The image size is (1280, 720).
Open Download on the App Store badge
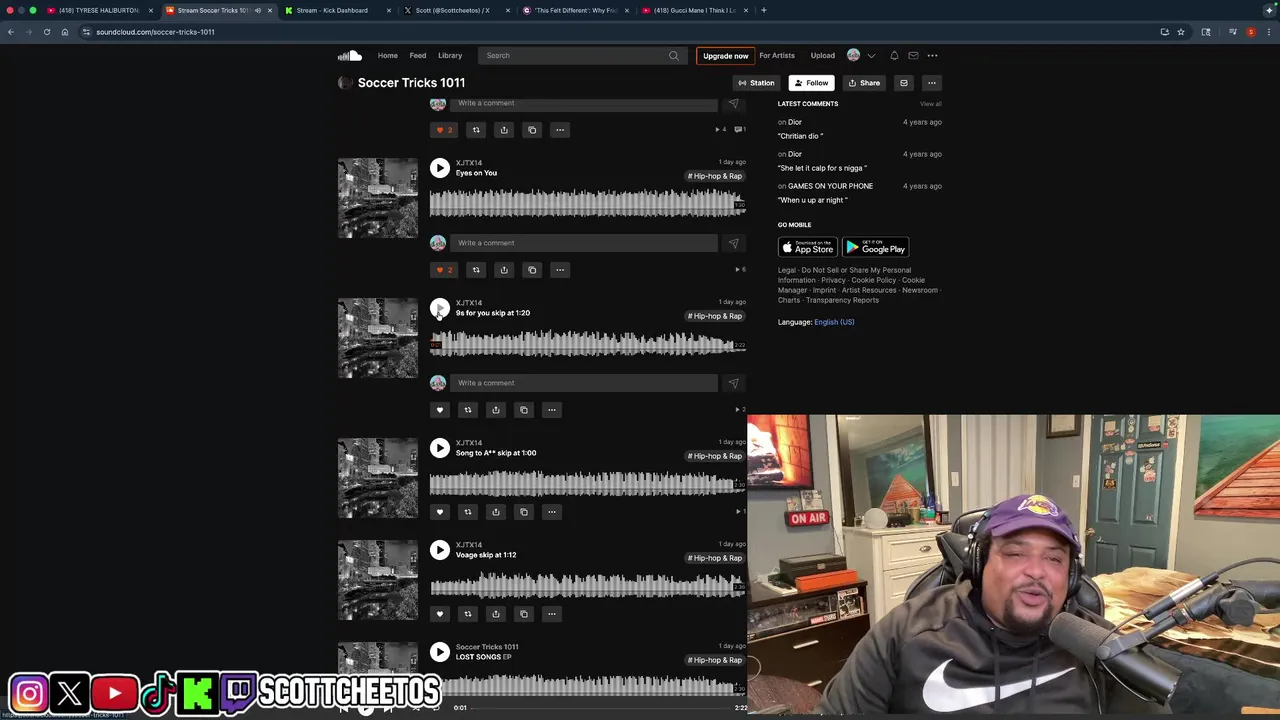point(808,247)
